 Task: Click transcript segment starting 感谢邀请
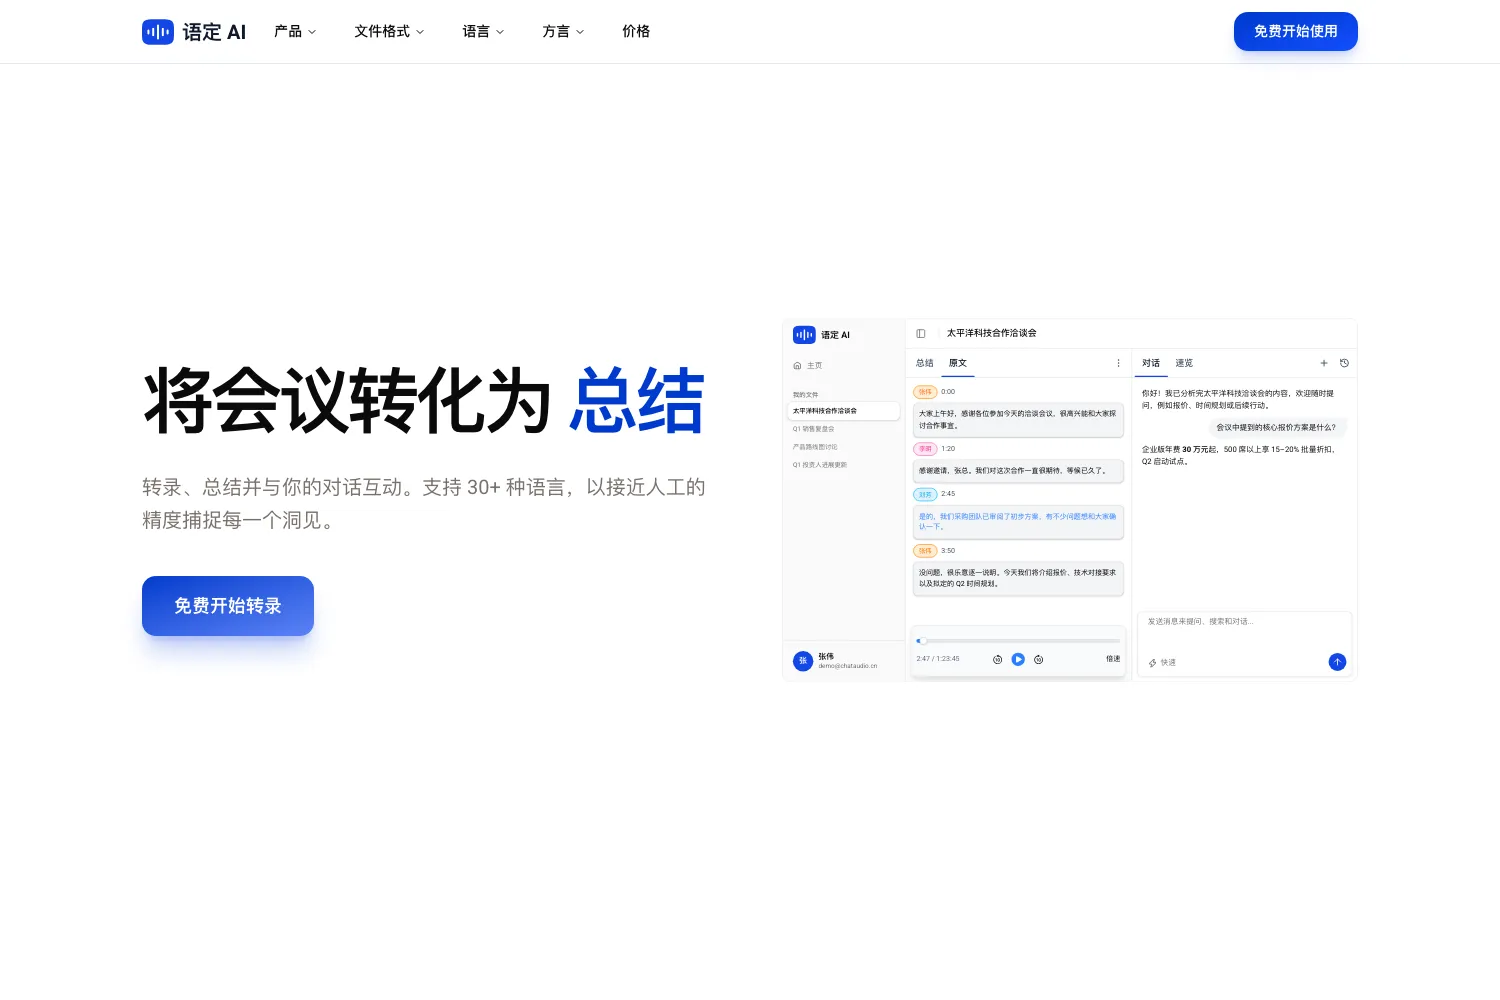1018,470
